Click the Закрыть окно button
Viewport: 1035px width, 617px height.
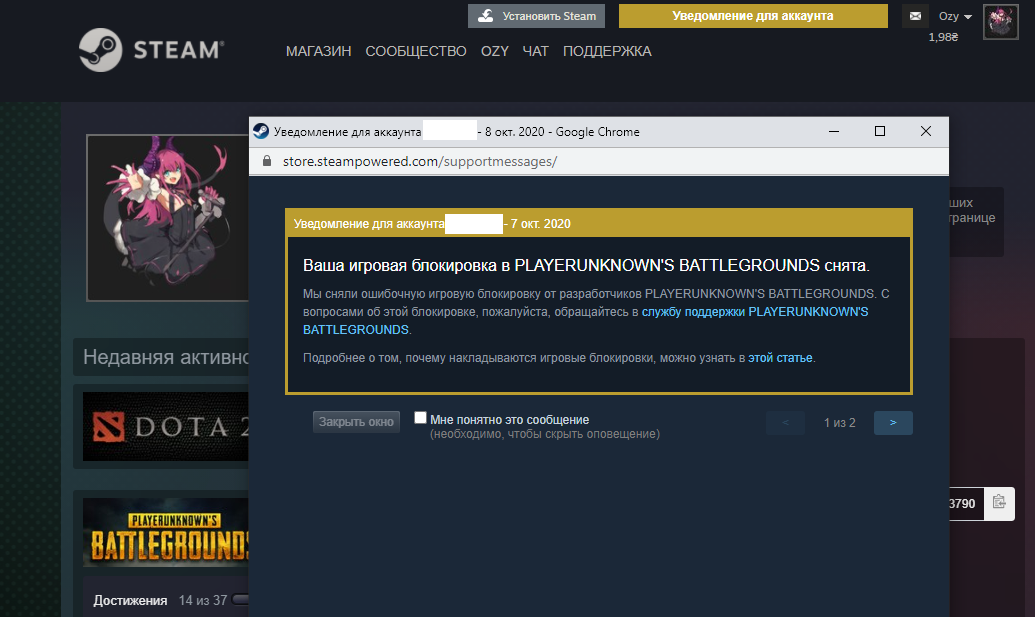tap(356, 422)
